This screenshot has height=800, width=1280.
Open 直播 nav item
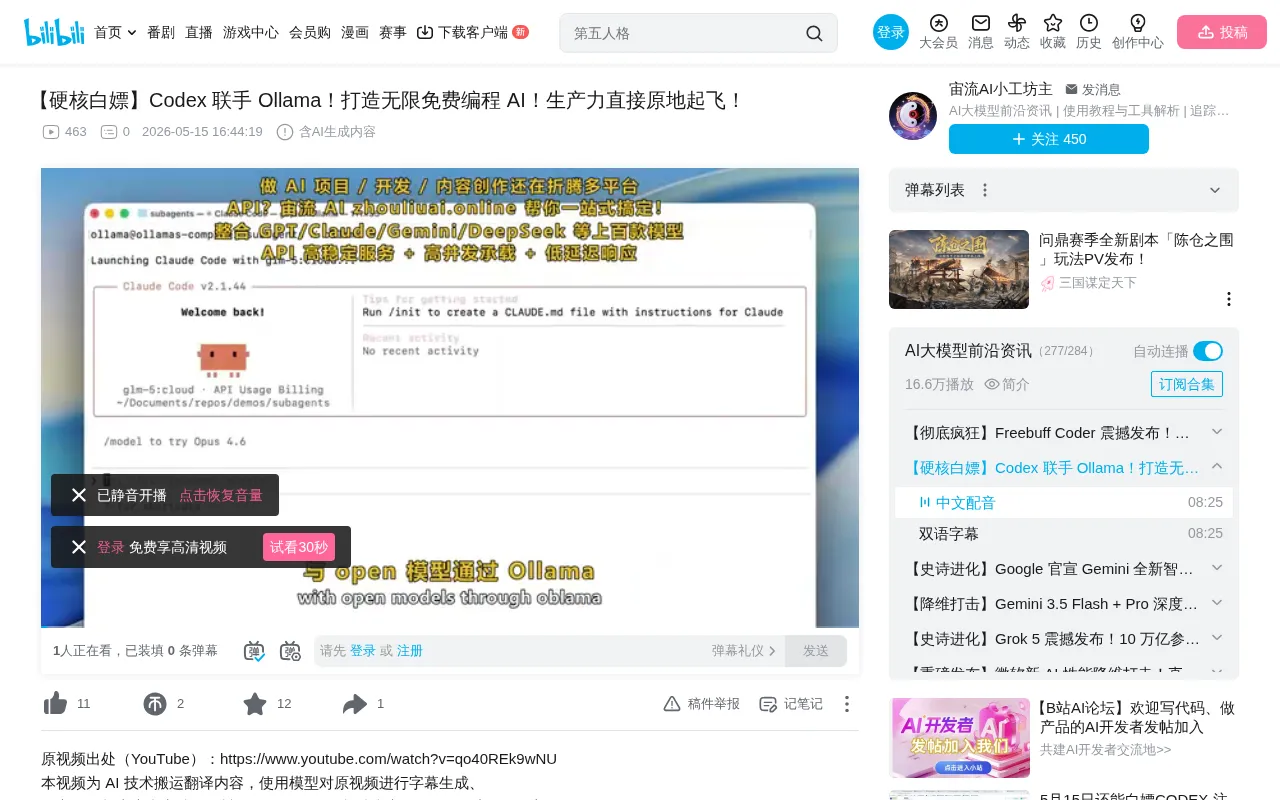[x=199, y=32]
